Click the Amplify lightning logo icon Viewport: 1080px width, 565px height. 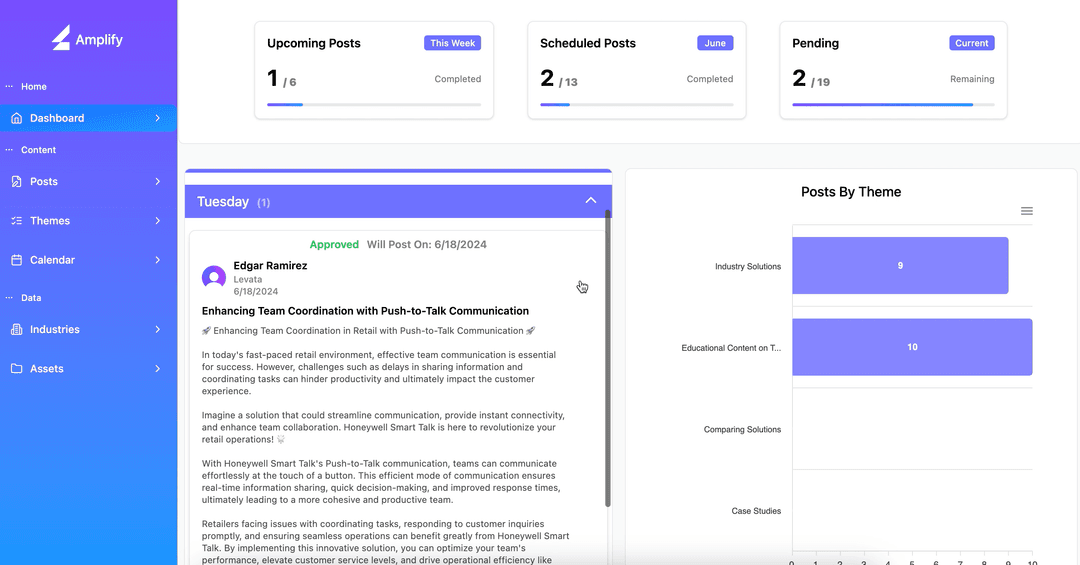pyautogui.click(x=61, y=38)
